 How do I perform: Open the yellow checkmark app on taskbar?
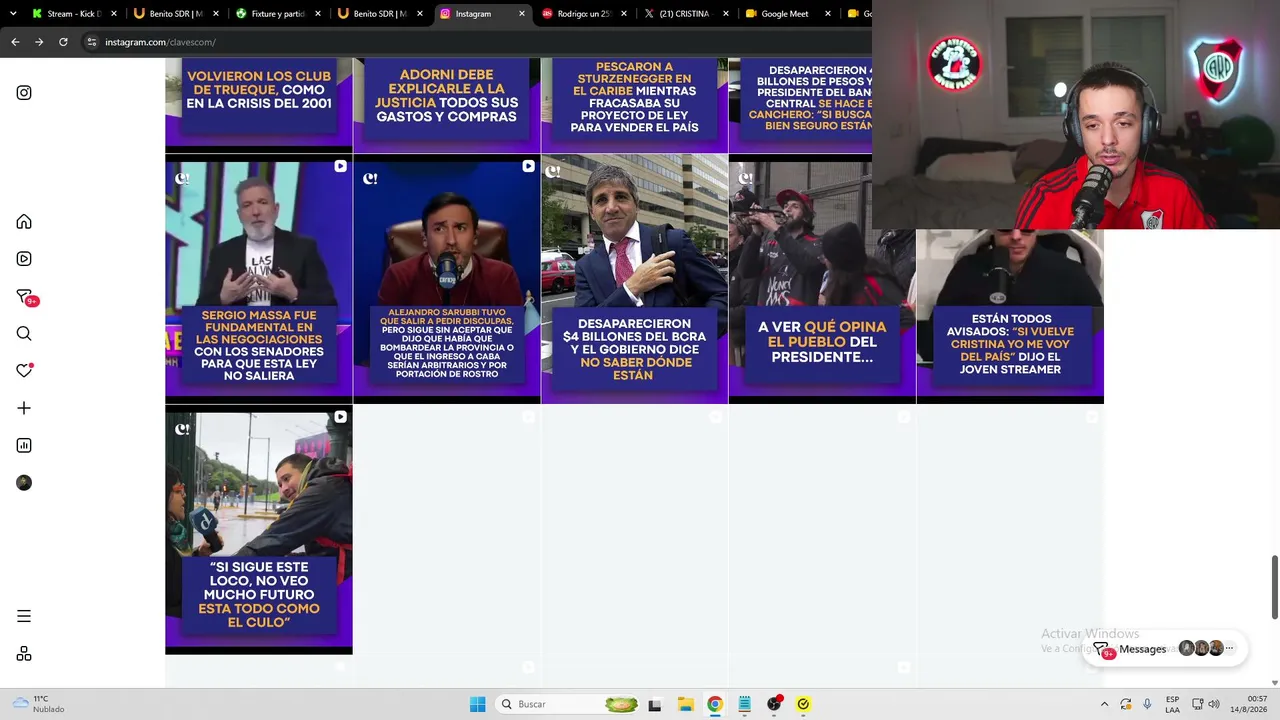tap(803, 704)
